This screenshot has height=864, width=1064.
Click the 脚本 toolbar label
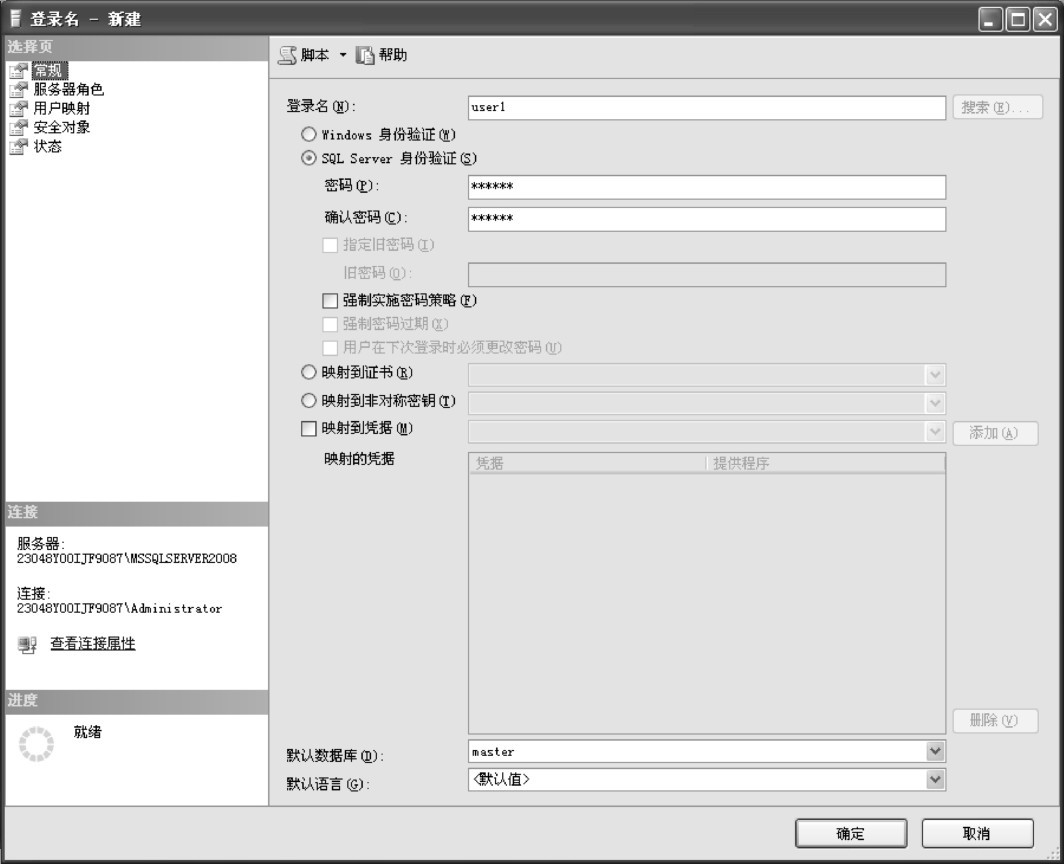pyautogui.click(x=315, y=54)
